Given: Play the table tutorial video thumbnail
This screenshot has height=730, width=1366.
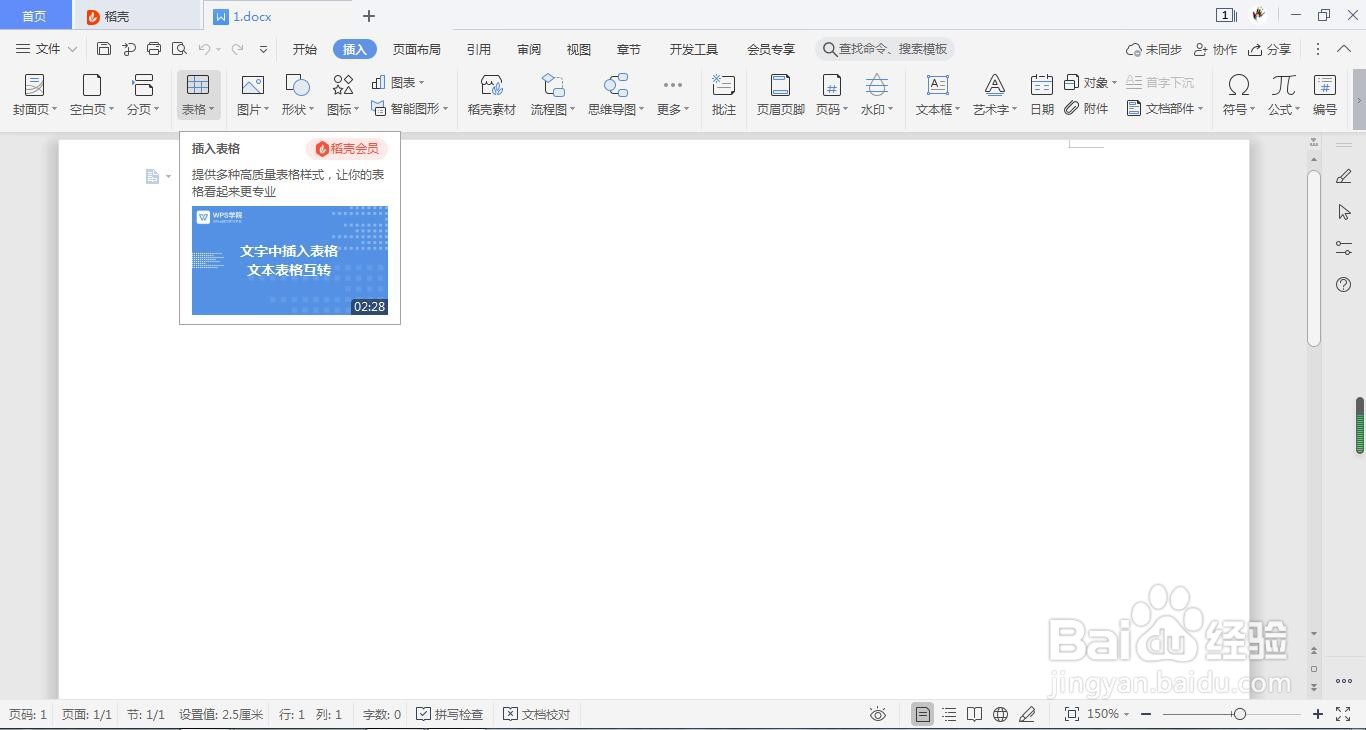Looking at the screenshot, I should click(290, 260).
